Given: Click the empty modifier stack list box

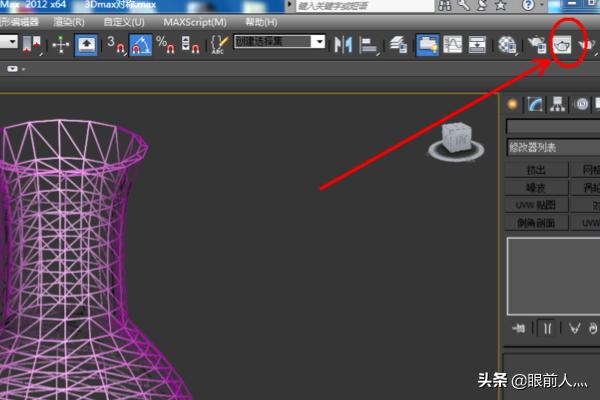Looking at the screenshot, I should pos(553,276).
